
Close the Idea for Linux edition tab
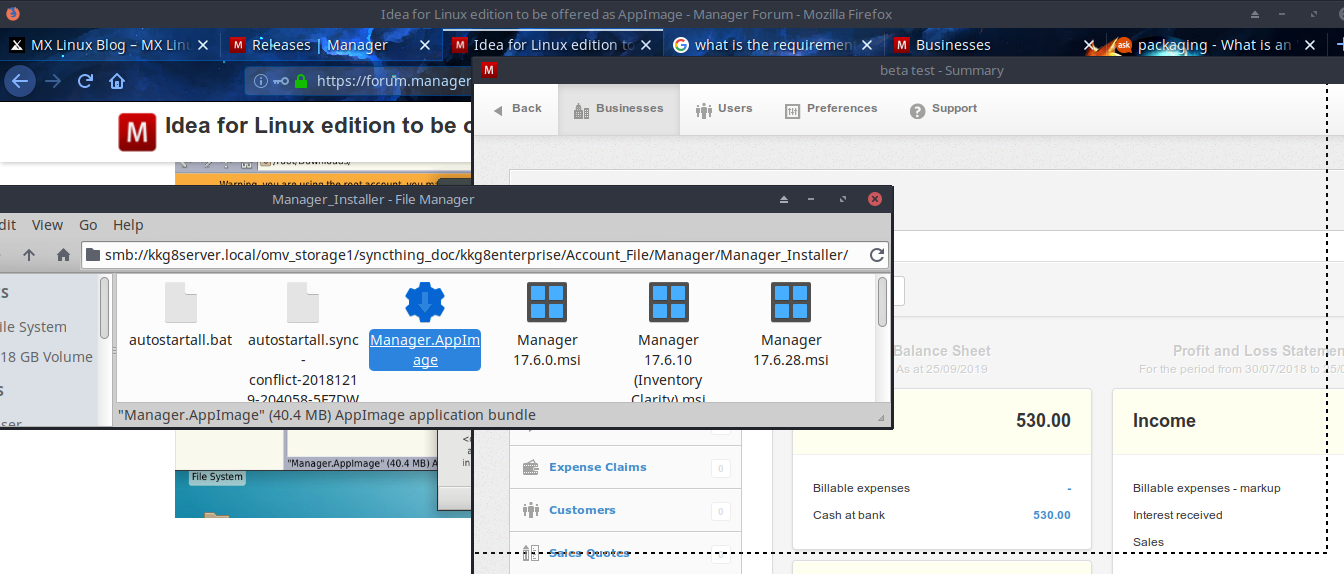(646, 45)
